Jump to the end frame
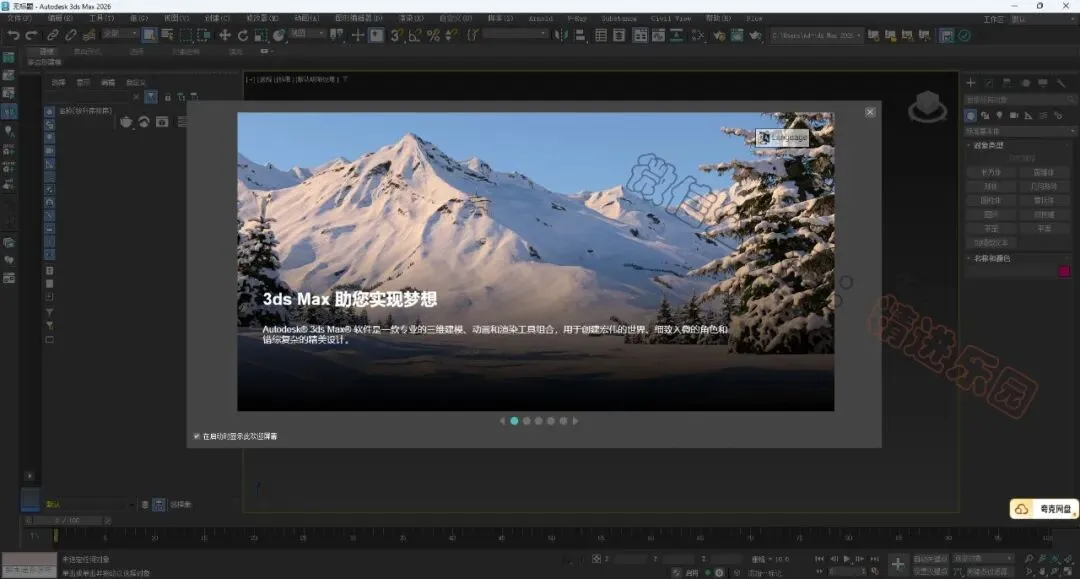This screenshot has height=579, width=1080. [875, 559]
